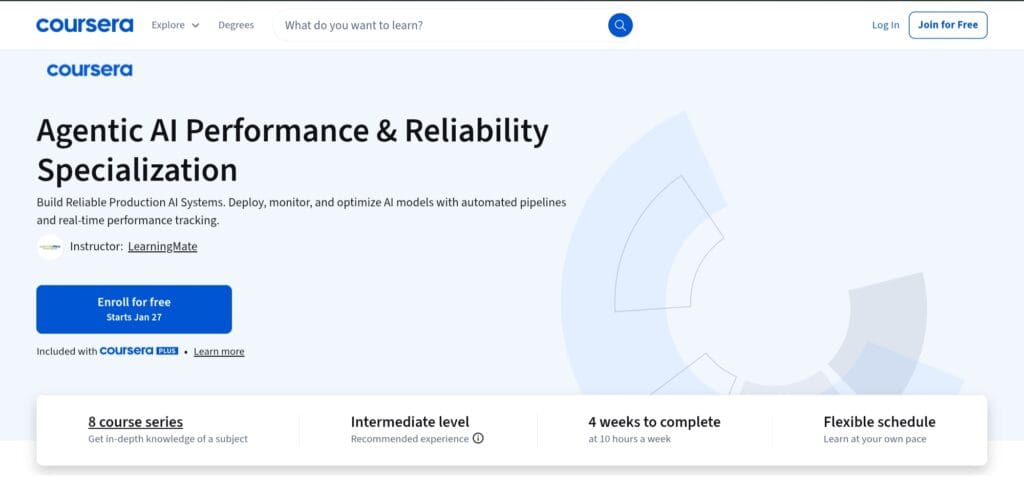Click the 'Flexible schedule' text
The height and width of the screenshot is (481, 1024).
pyautogui.click(x=879, y=422)
